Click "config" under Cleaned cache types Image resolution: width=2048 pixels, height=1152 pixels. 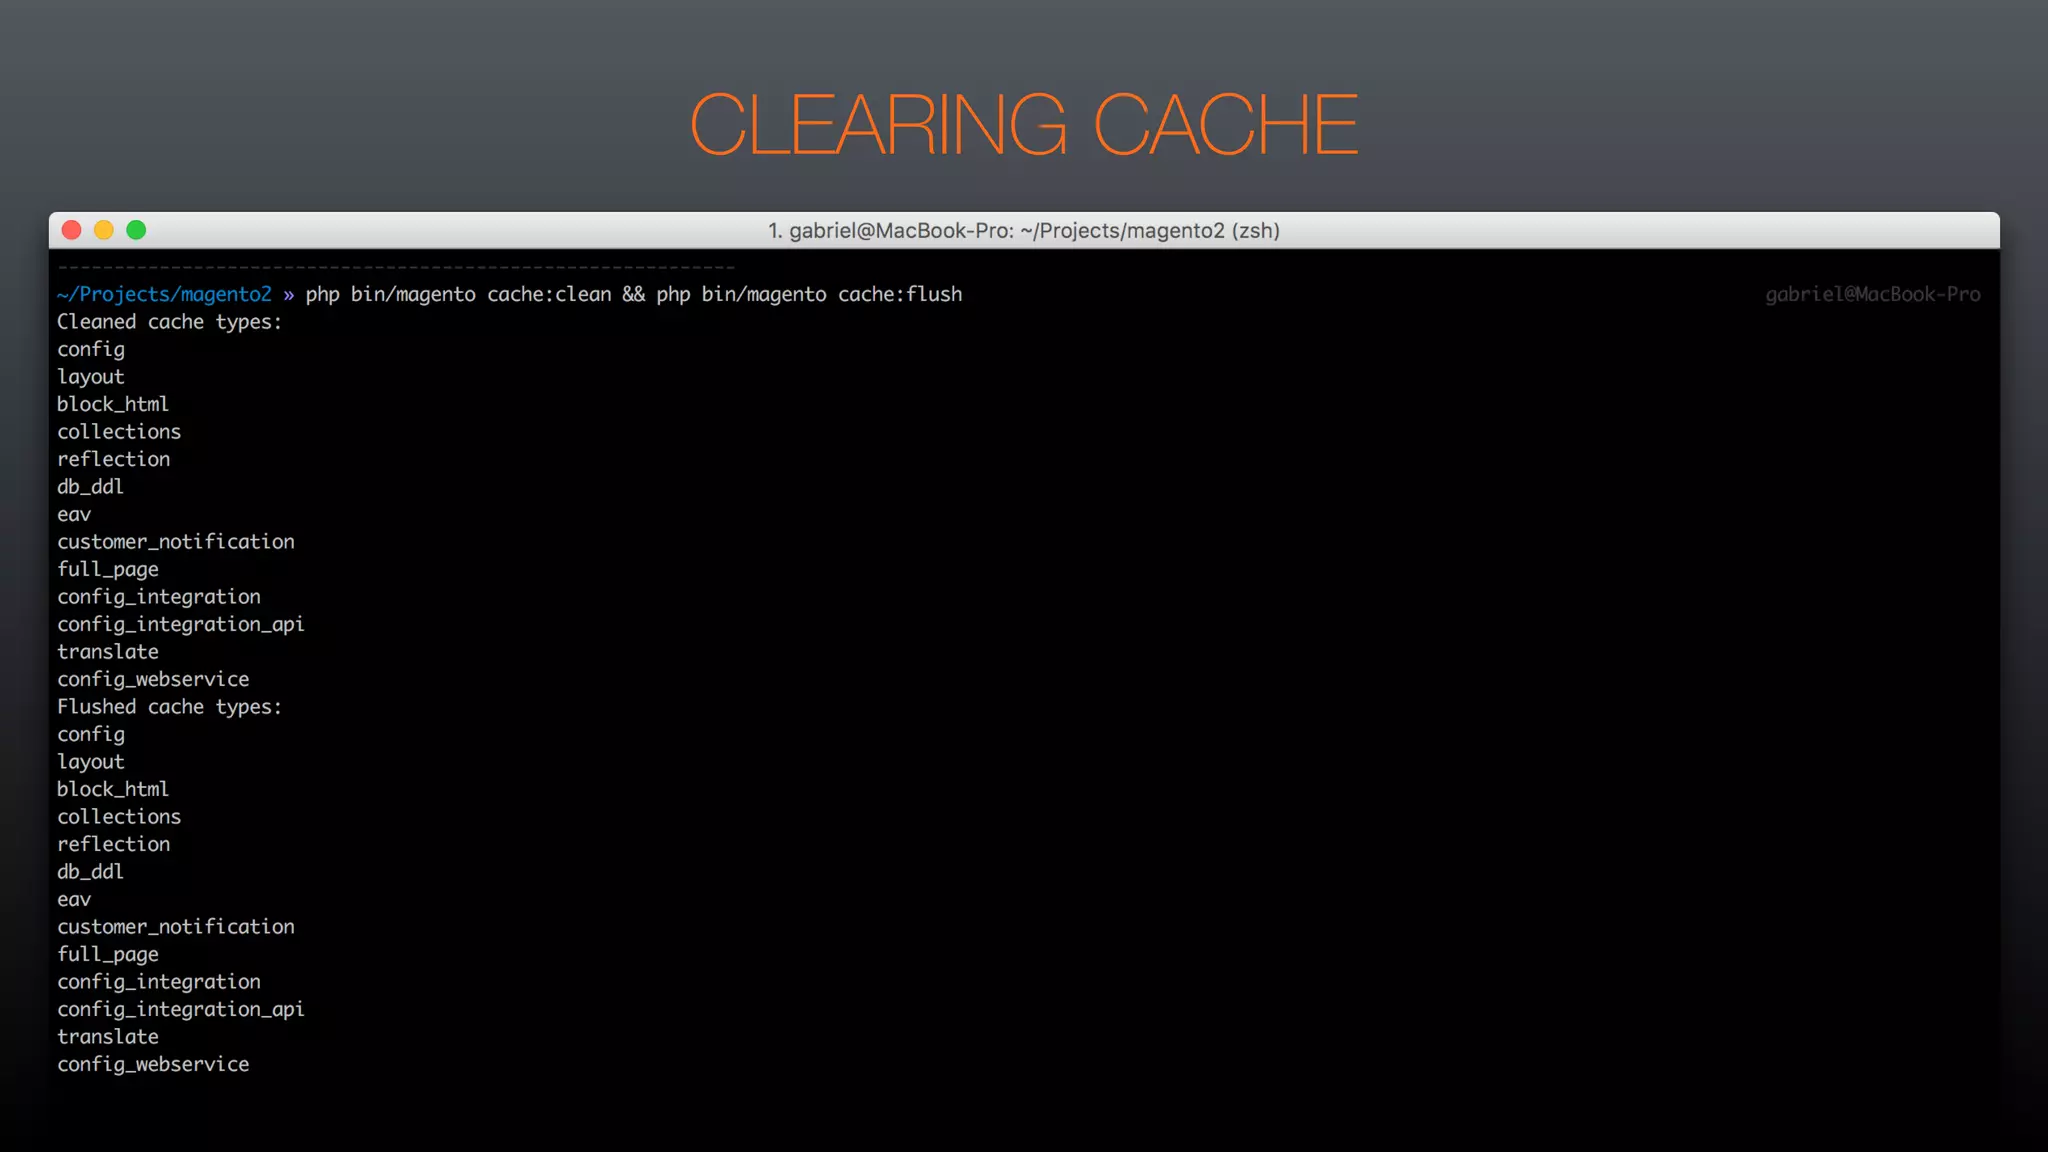click(91, 350)
